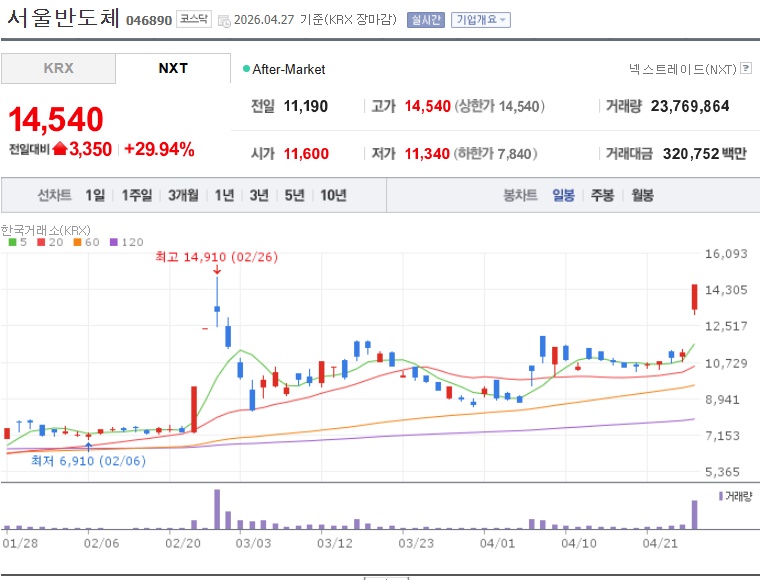Viewport: 760px width, 580px height.
Task: Click the 코스닥 market badge
Action: point(194,19)
